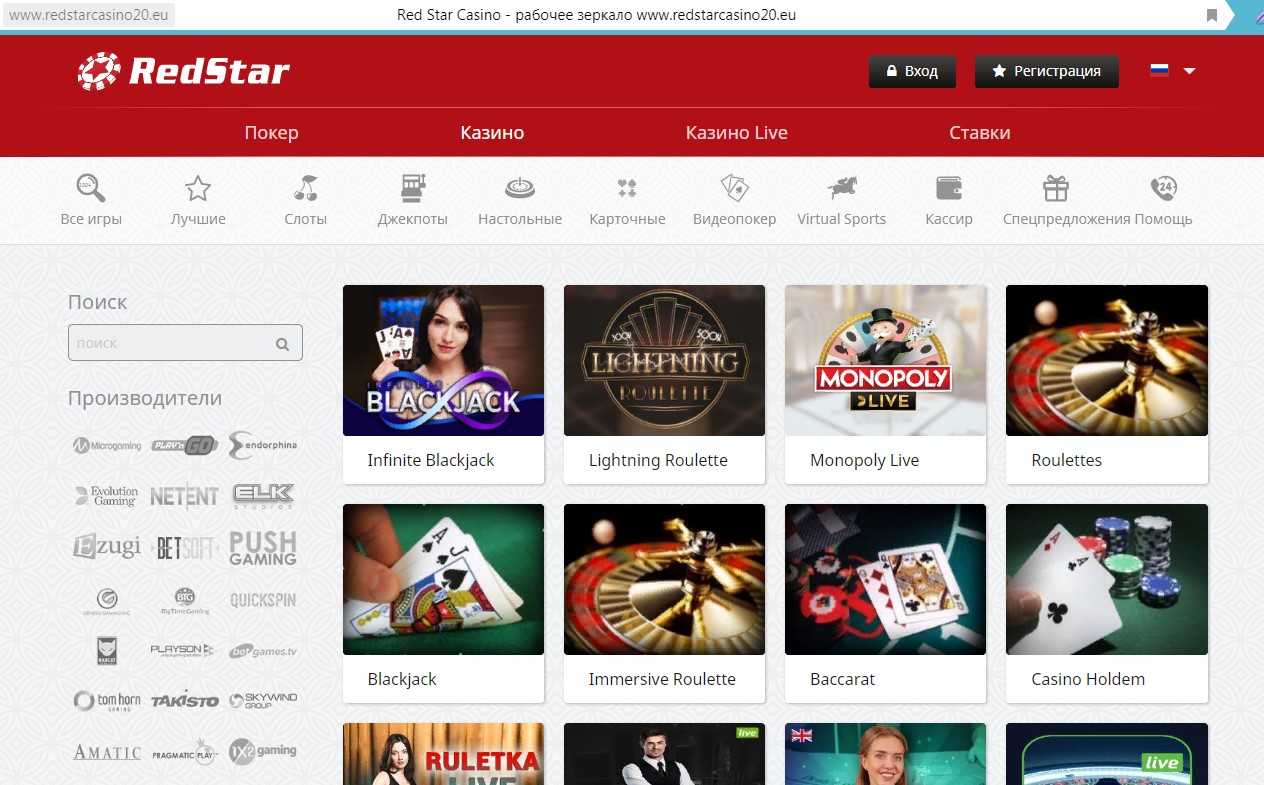
Task: Filter by ELK Studios provider logo
Action: (x=263, y=496)
